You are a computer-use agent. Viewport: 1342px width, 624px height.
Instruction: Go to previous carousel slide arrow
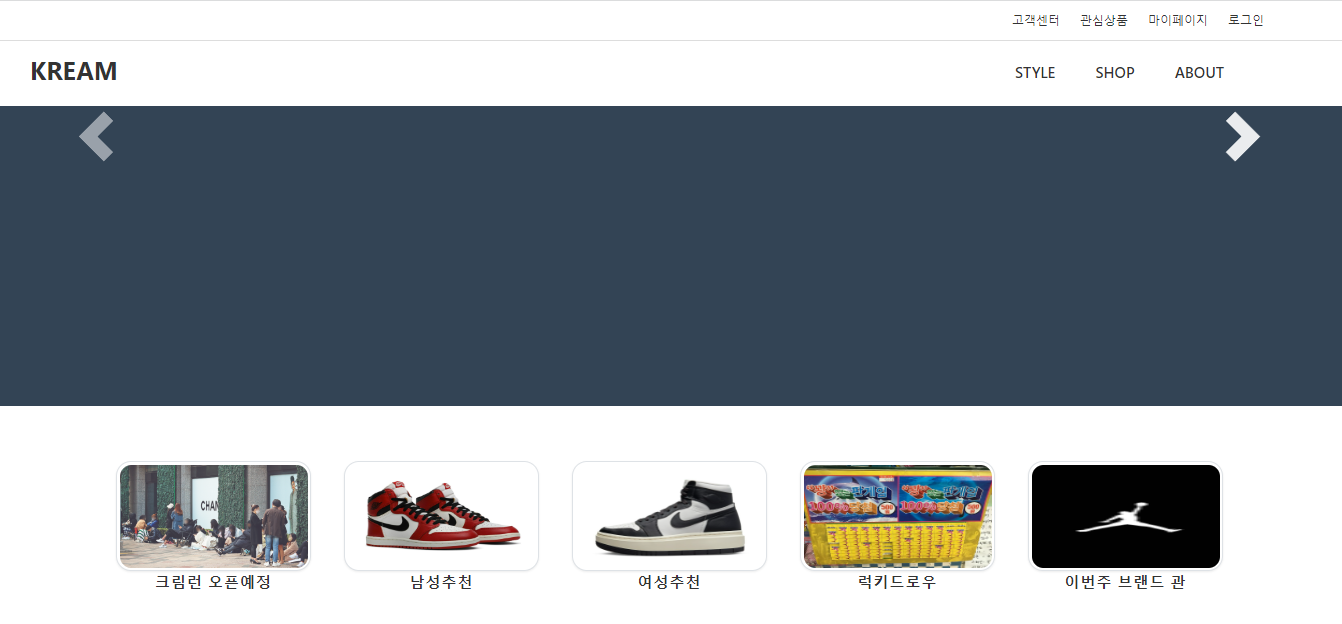(96, 136)
